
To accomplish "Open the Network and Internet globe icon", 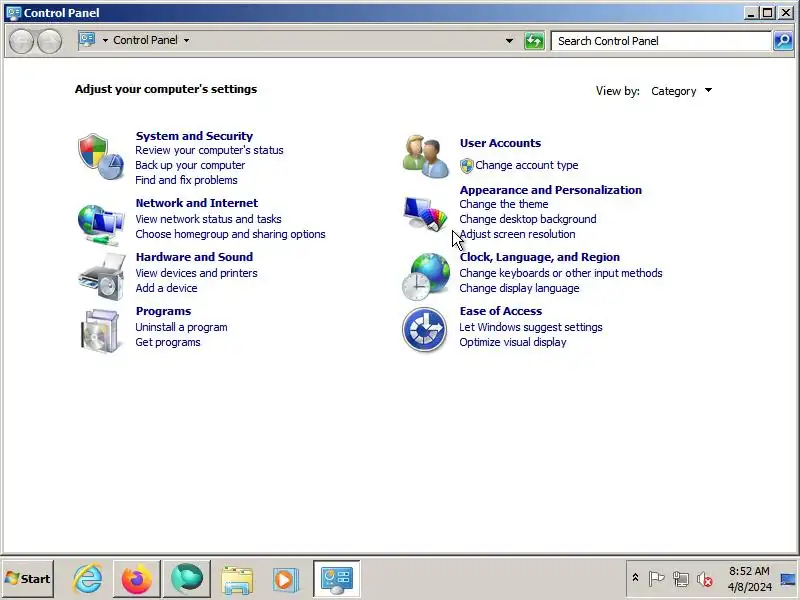I will pyautogui.click(x=101, y=224).
